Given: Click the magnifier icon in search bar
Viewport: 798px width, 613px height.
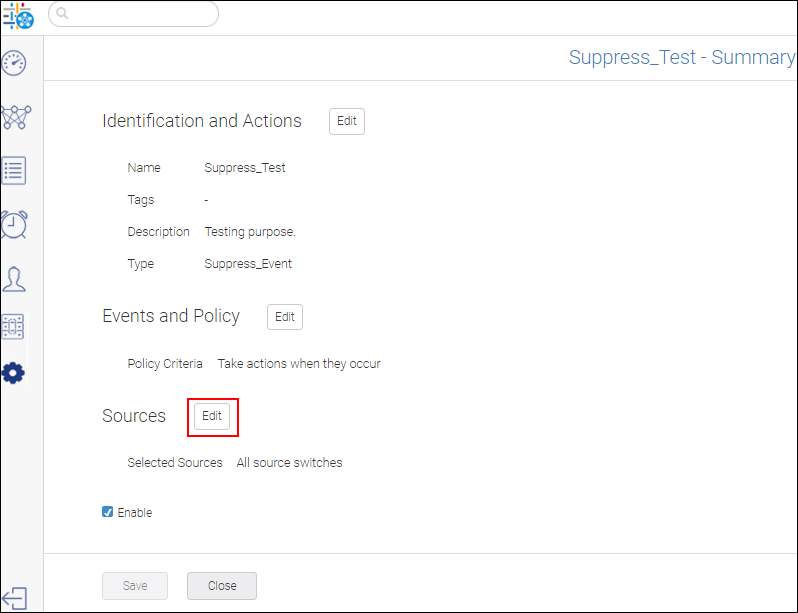Looking at the screenshot, I should [62, 14].
